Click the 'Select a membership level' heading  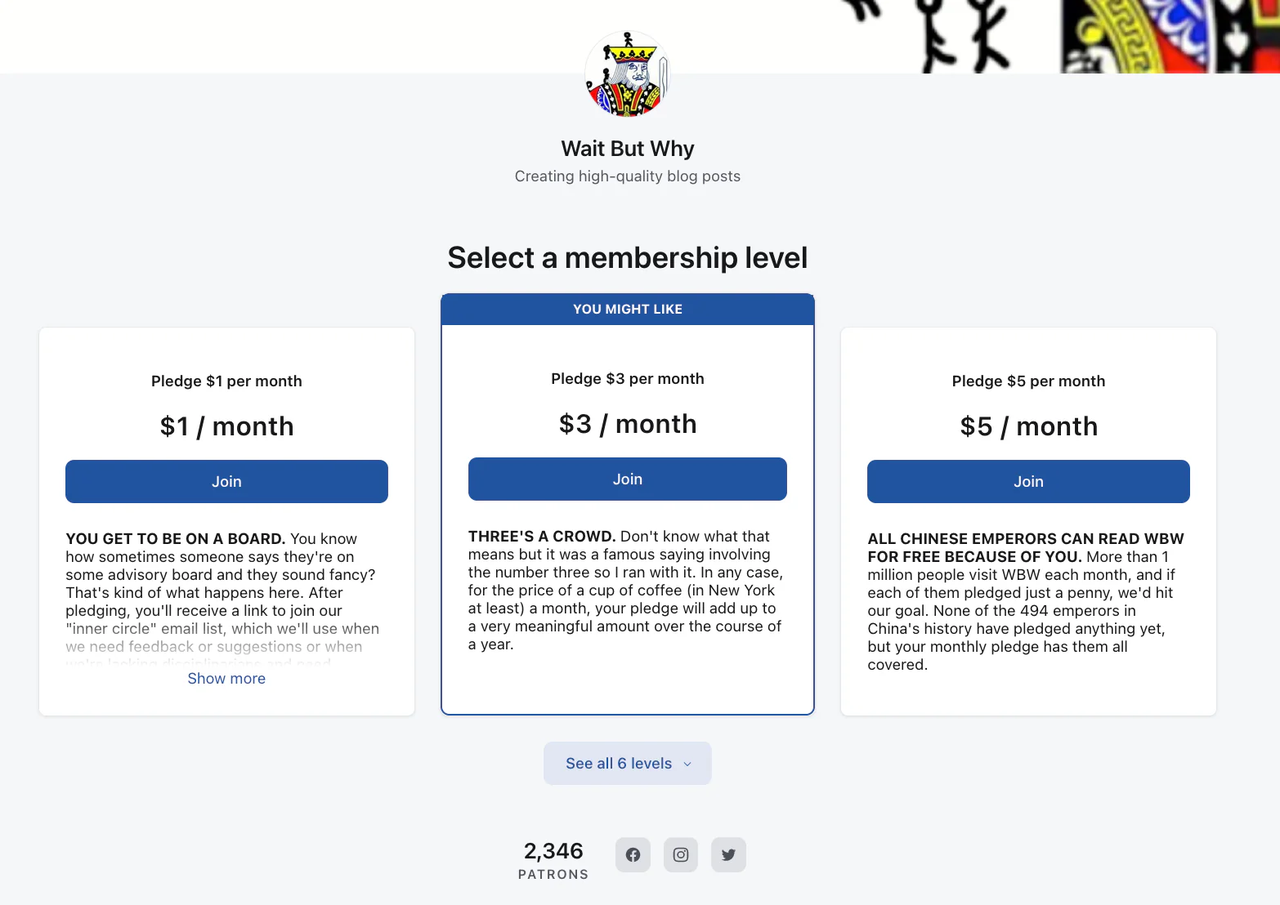point(627,257)
